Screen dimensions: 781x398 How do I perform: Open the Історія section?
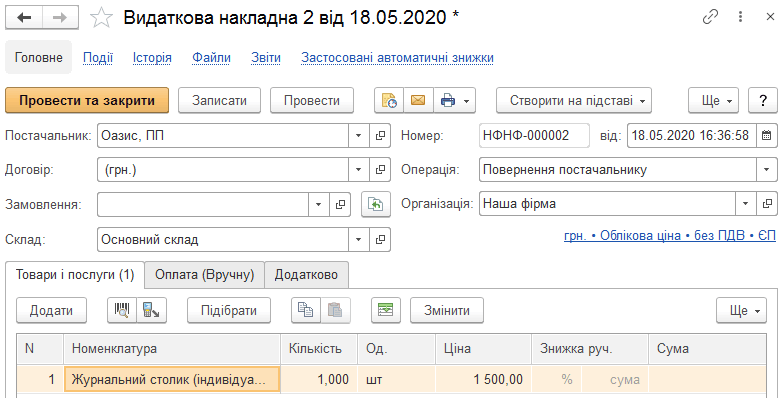(x=152, y=58)
